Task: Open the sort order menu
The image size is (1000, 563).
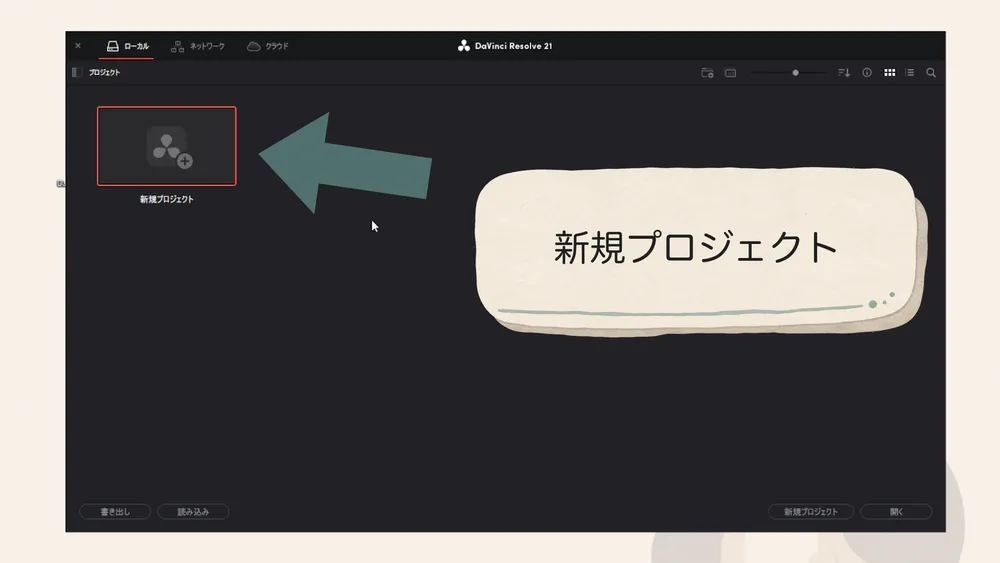Action: (x=844, y=73)
